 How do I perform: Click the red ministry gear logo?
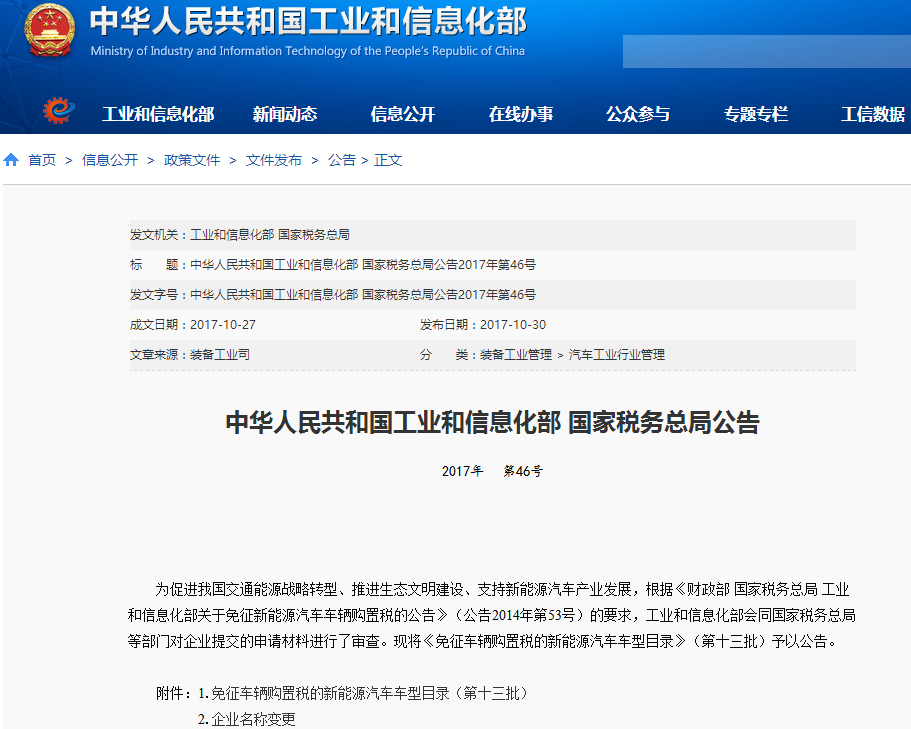[57, 112]
